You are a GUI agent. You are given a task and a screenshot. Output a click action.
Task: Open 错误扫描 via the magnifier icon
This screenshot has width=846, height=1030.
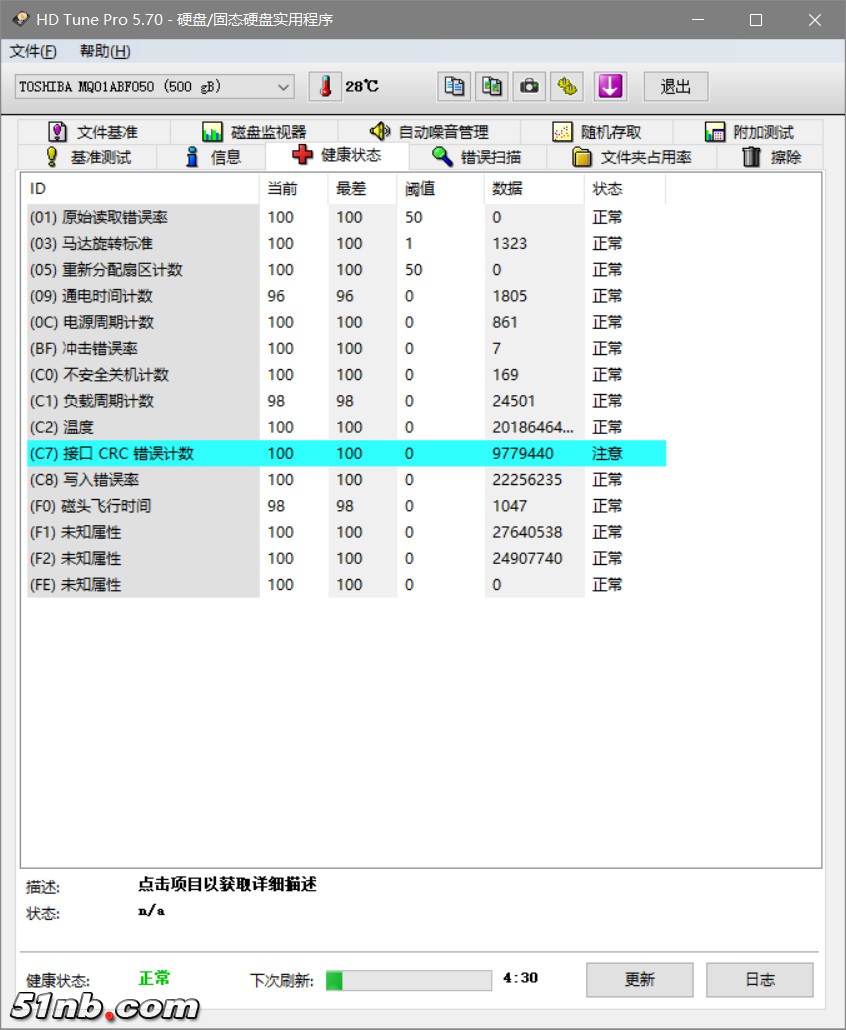[478, 156]
